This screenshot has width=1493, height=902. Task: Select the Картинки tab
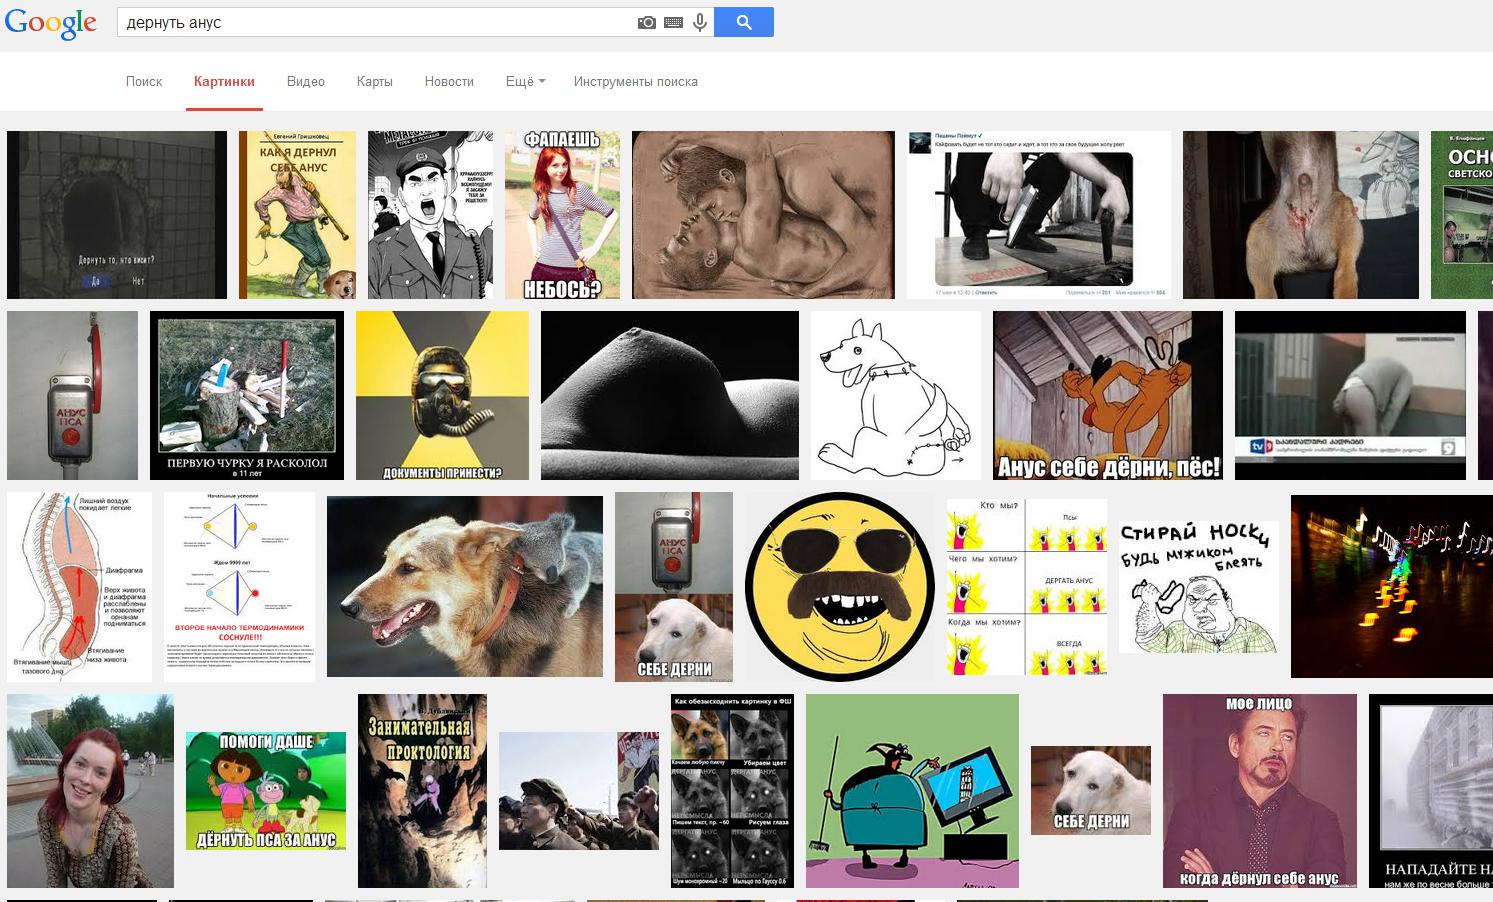point(224,82)
